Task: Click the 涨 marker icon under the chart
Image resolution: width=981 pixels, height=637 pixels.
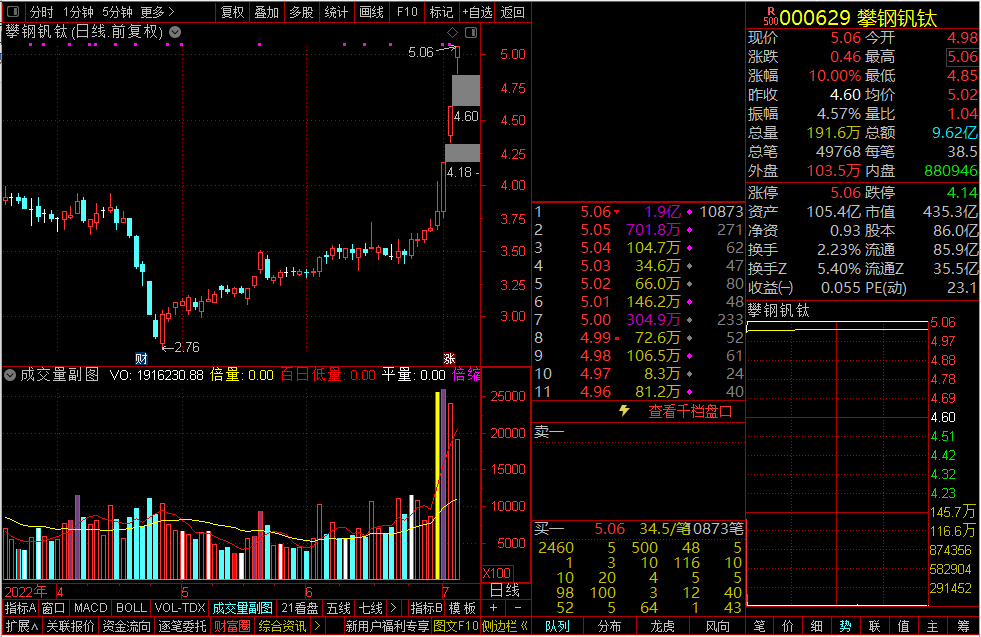Action: tap(449, 358)
